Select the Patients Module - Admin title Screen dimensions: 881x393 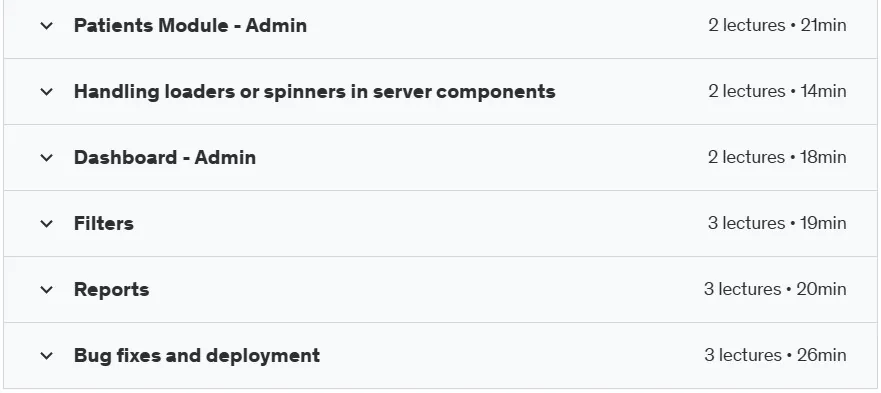click(x=190, y=25)
